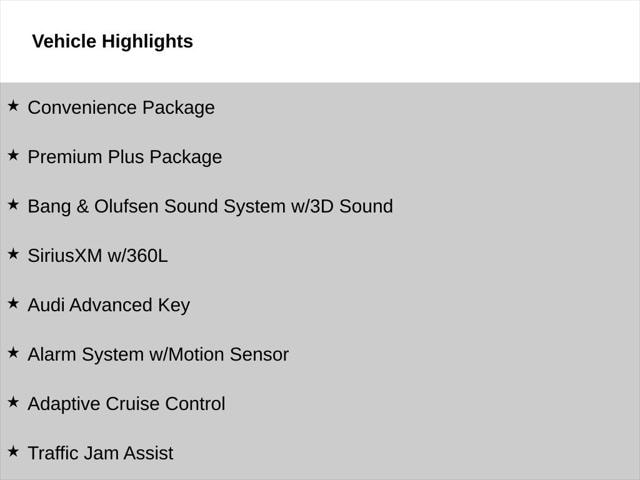Viewport: 640px width, 480px height.
Task: Select the Convenience Package text
Action: tap(121, 107)
